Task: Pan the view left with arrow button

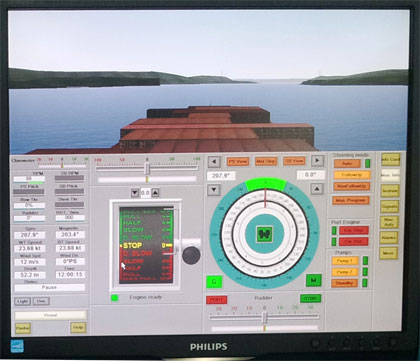Action: coord(214,162)
